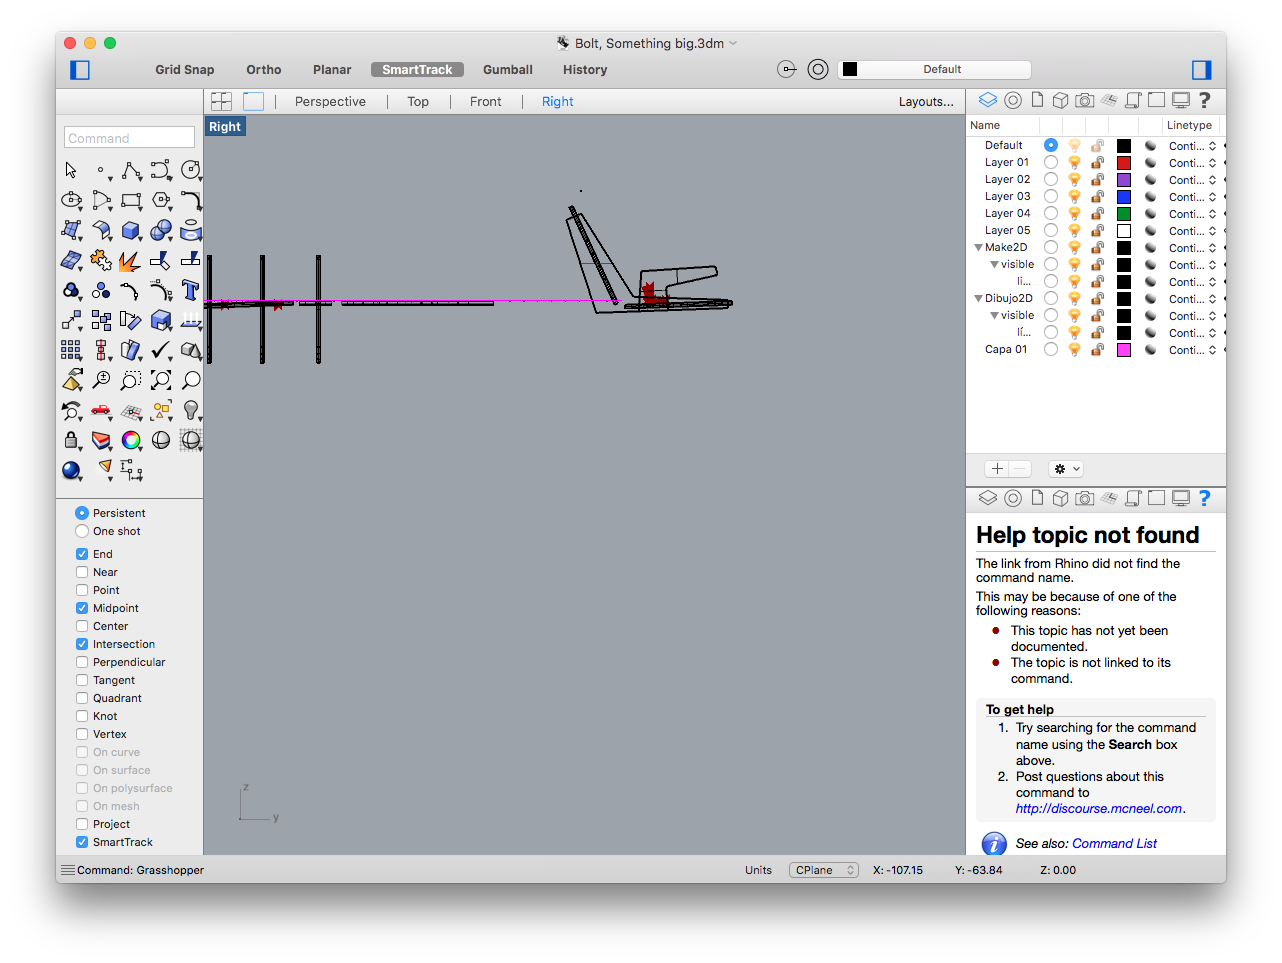Choose the Circle drawing tool
Image resolution: width=1282 pixels, height=963 pixels.
(x=191, y=170)
